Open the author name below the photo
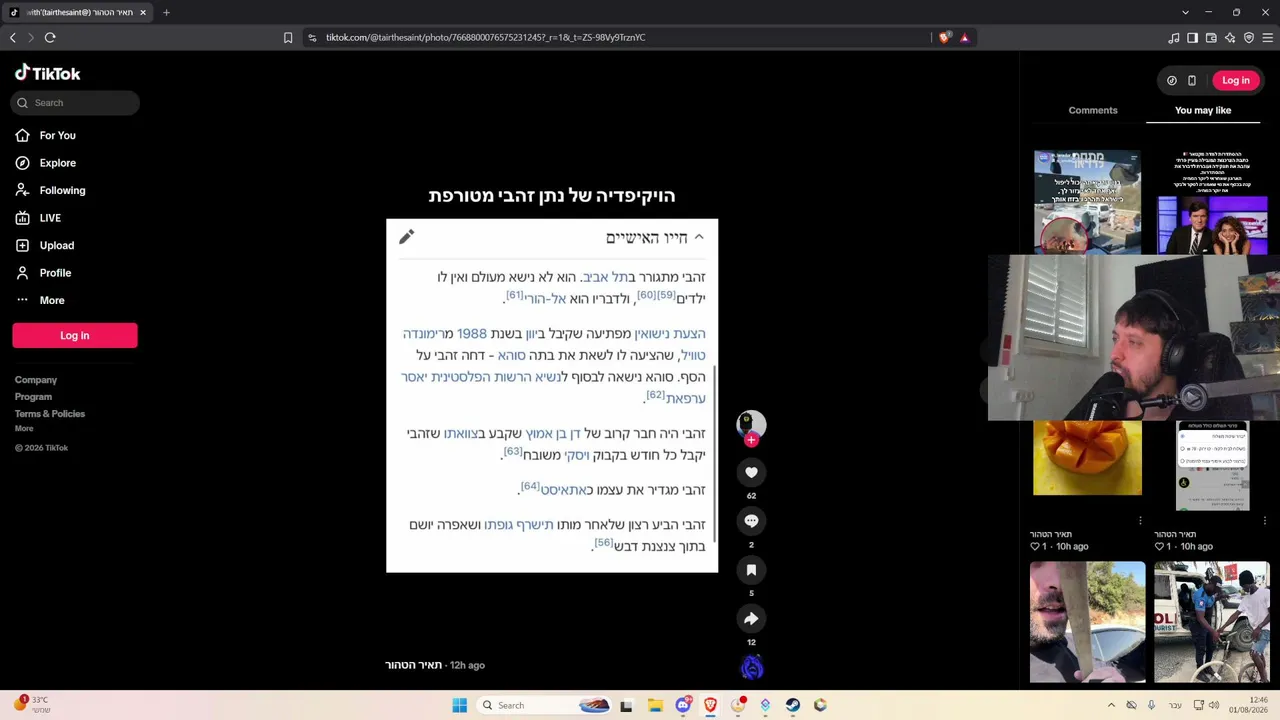 tap(414, 665)
